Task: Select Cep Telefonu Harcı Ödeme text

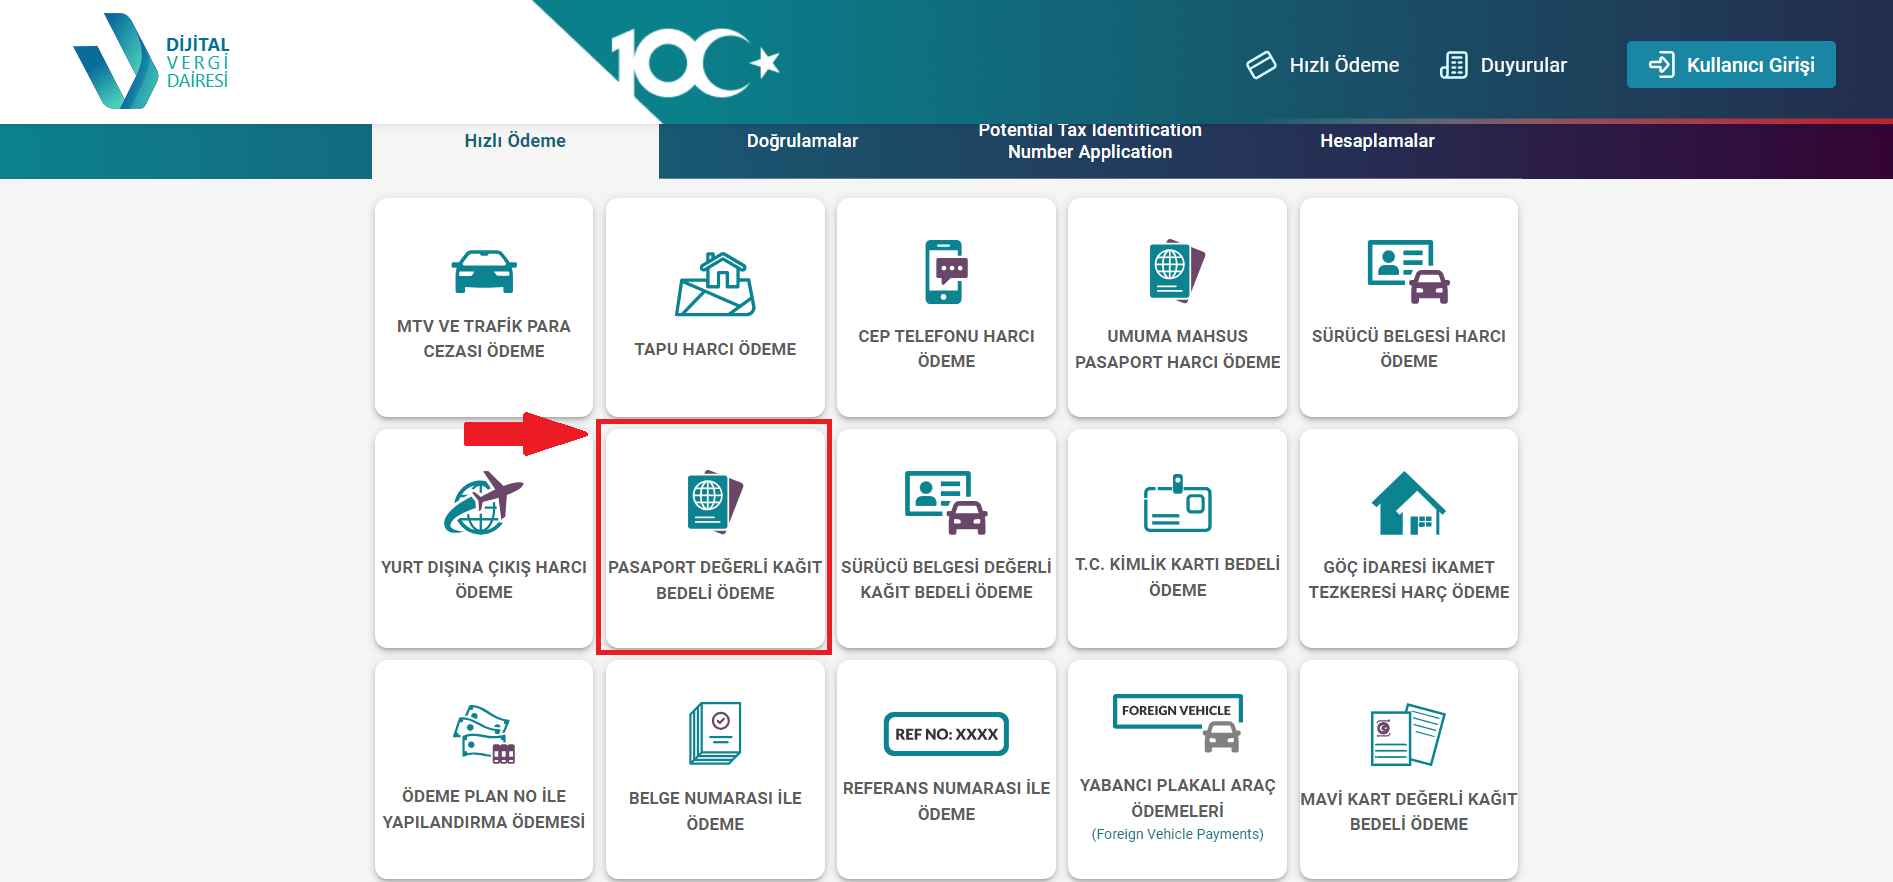Action: (946, 348)
